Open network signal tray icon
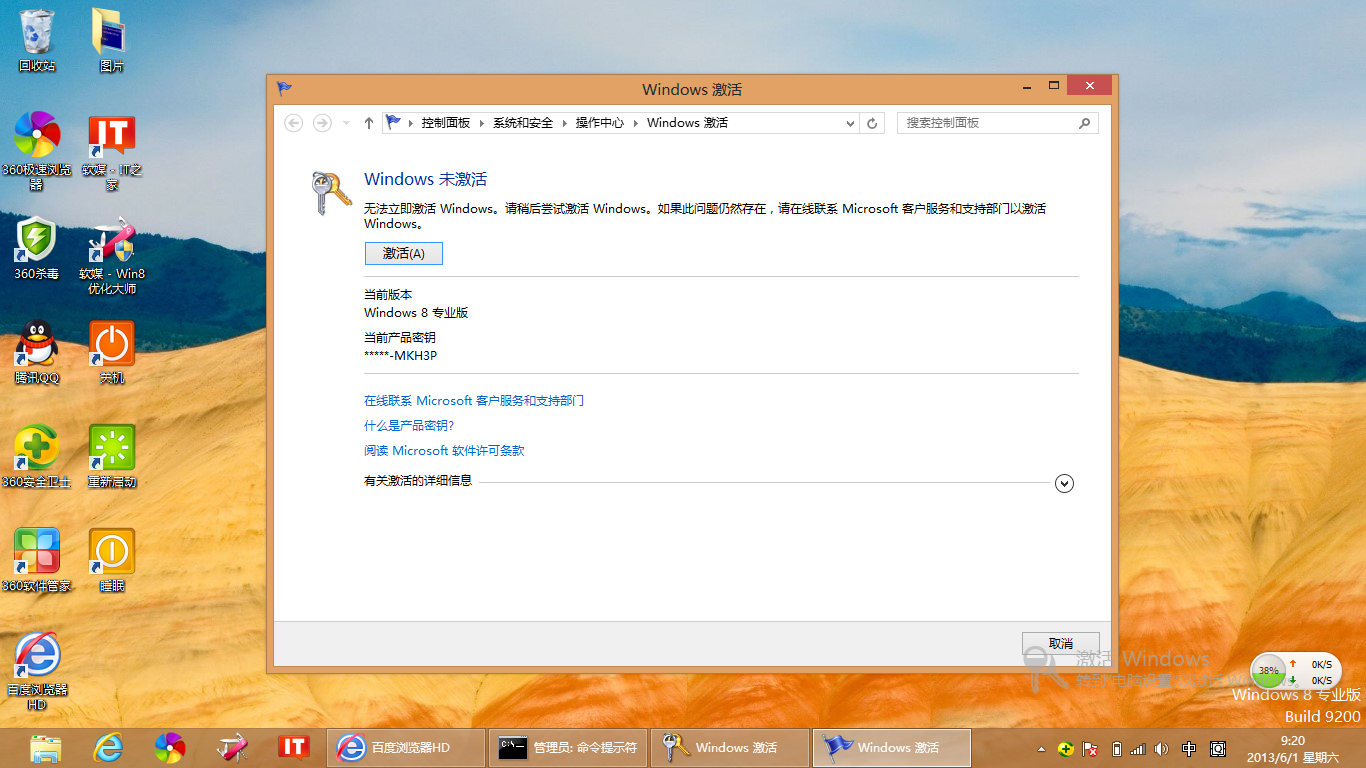1366x768 pixels. tap(1138, 748)
